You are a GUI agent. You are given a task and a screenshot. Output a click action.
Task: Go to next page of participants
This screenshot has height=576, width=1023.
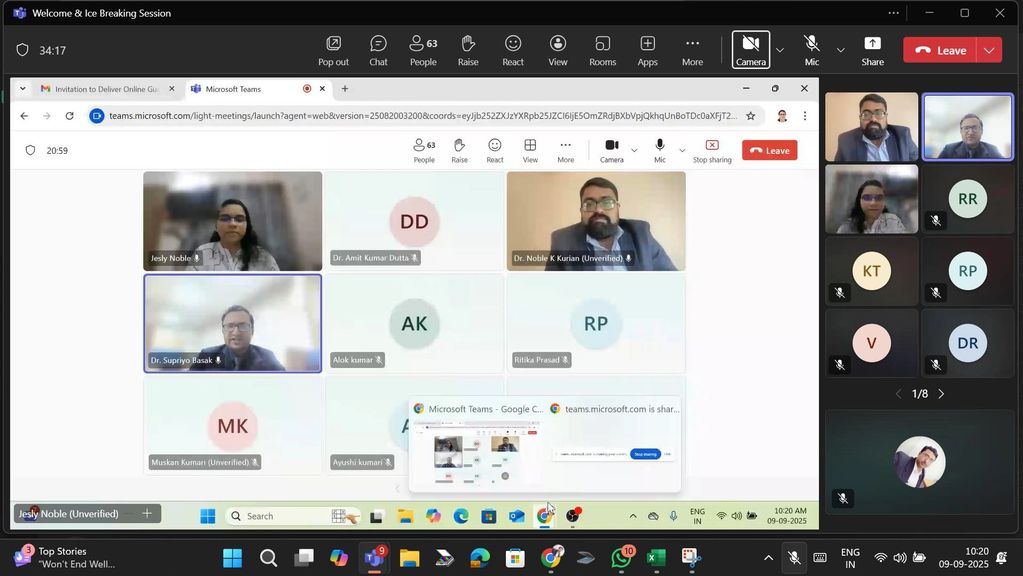tap(941, 394)
